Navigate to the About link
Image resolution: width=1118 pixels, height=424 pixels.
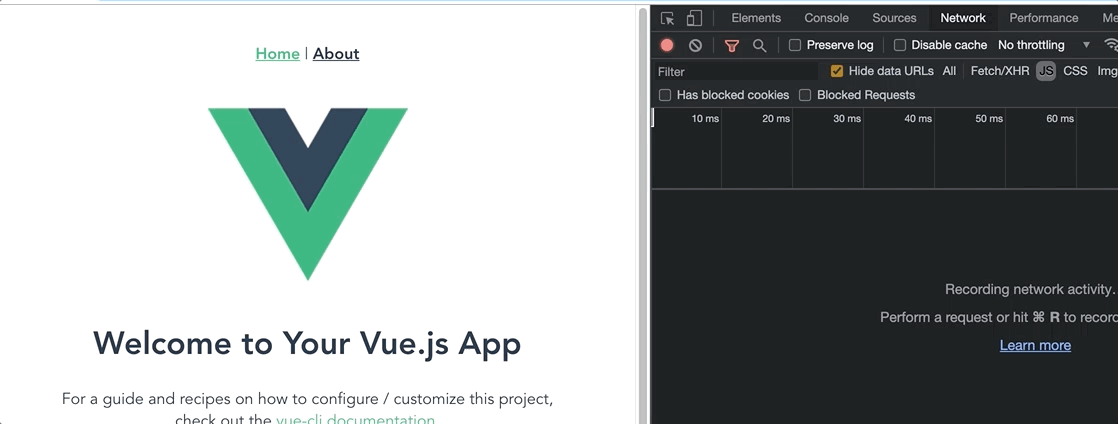pyautogui.click(x=336, y=53)
